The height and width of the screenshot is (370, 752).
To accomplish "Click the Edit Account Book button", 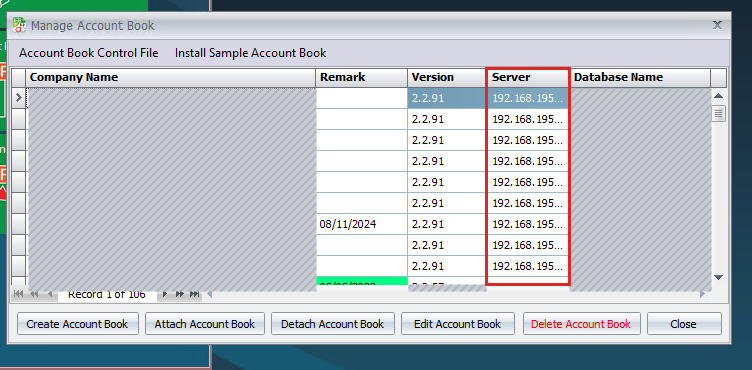I will click(x=458, y=324).
